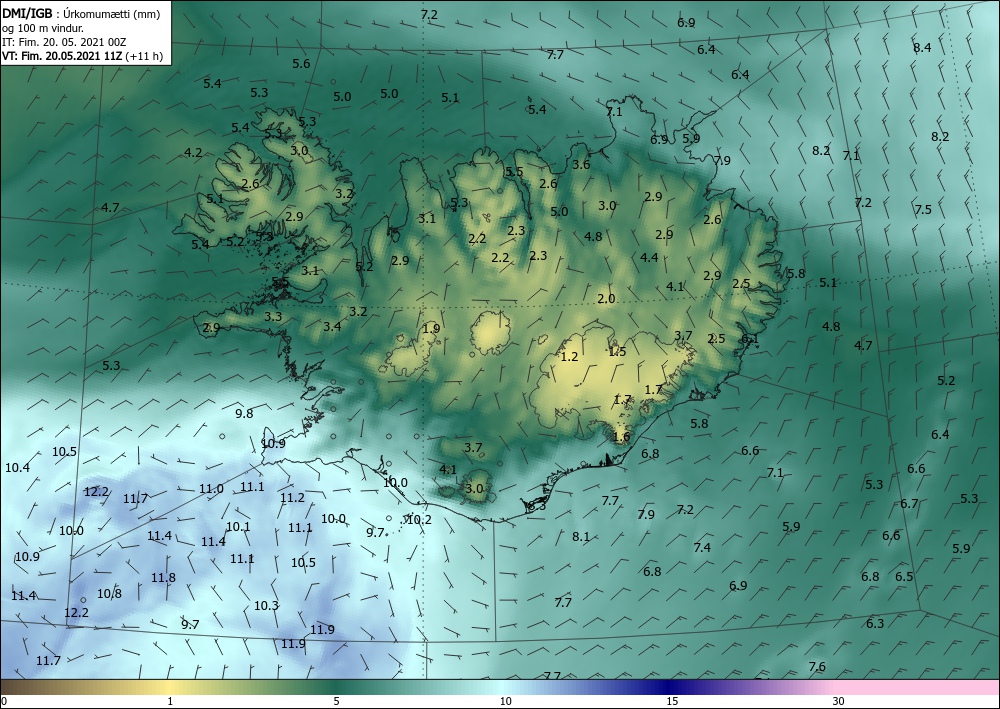Click the "5" tick label on the colour scale
The width and height of the screenshot is (1000, 709).
(336, 701)
